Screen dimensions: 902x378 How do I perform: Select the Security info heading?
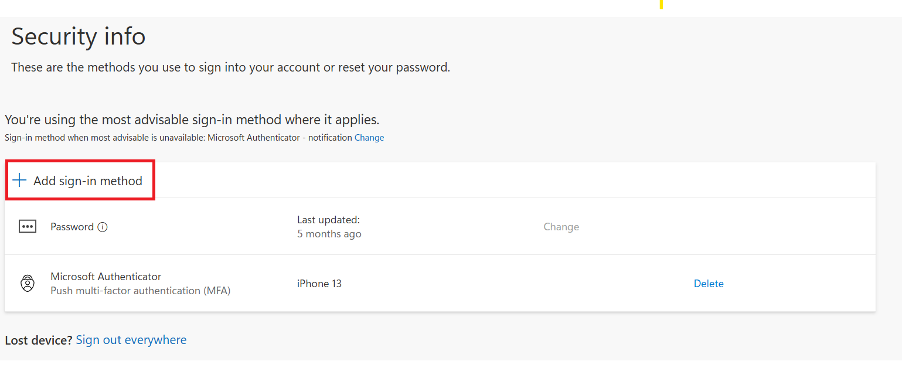point(78,37)
